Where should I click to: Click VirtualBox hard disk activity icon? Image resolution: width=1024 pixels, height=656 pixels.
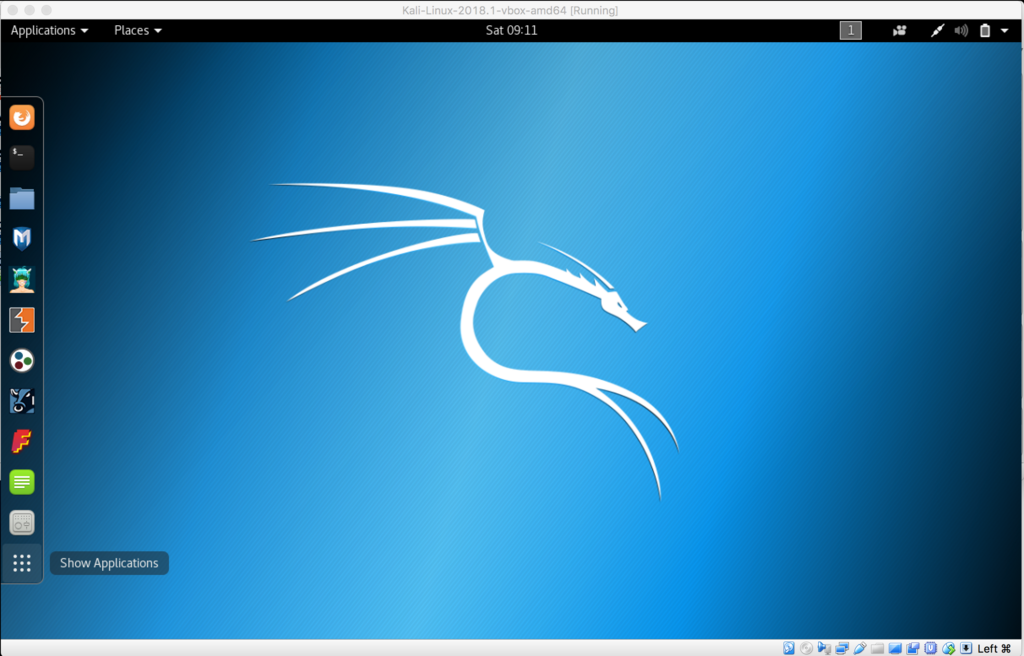(x=789, y=648)
